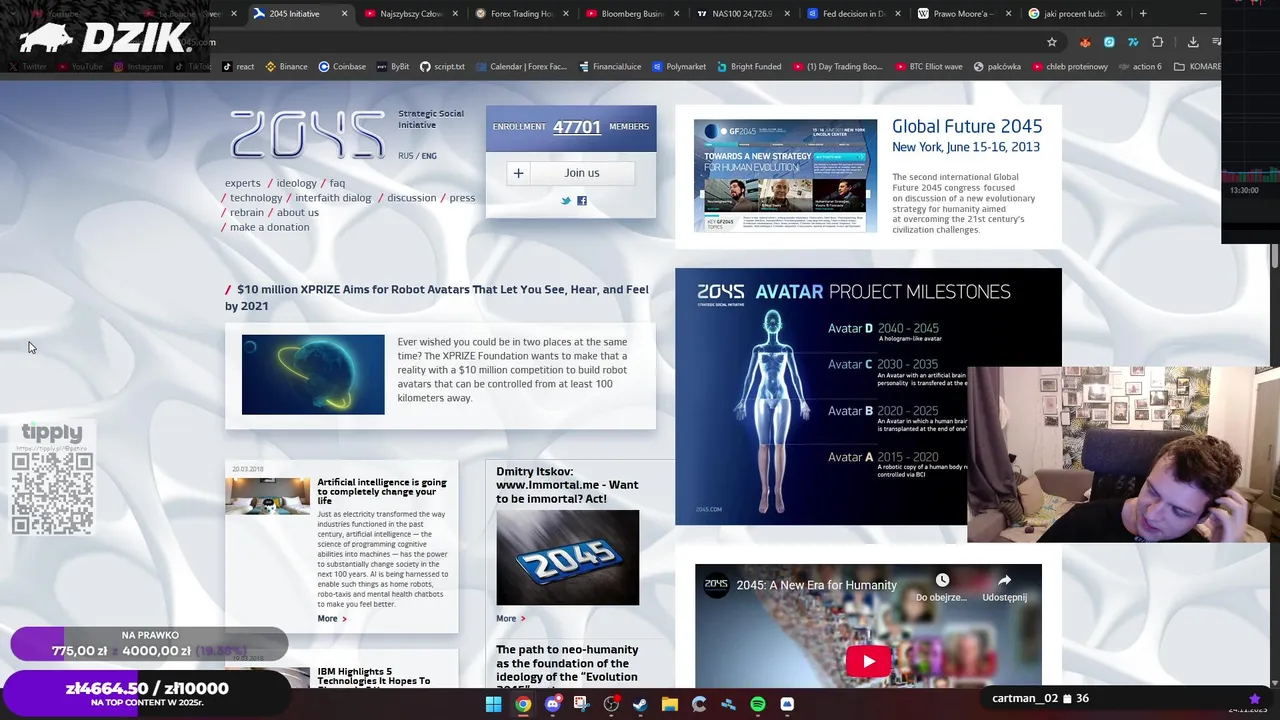Open the chleb proteinowy bookmark
Screen dimensions: 1280x720
(x=1069, y=66)
